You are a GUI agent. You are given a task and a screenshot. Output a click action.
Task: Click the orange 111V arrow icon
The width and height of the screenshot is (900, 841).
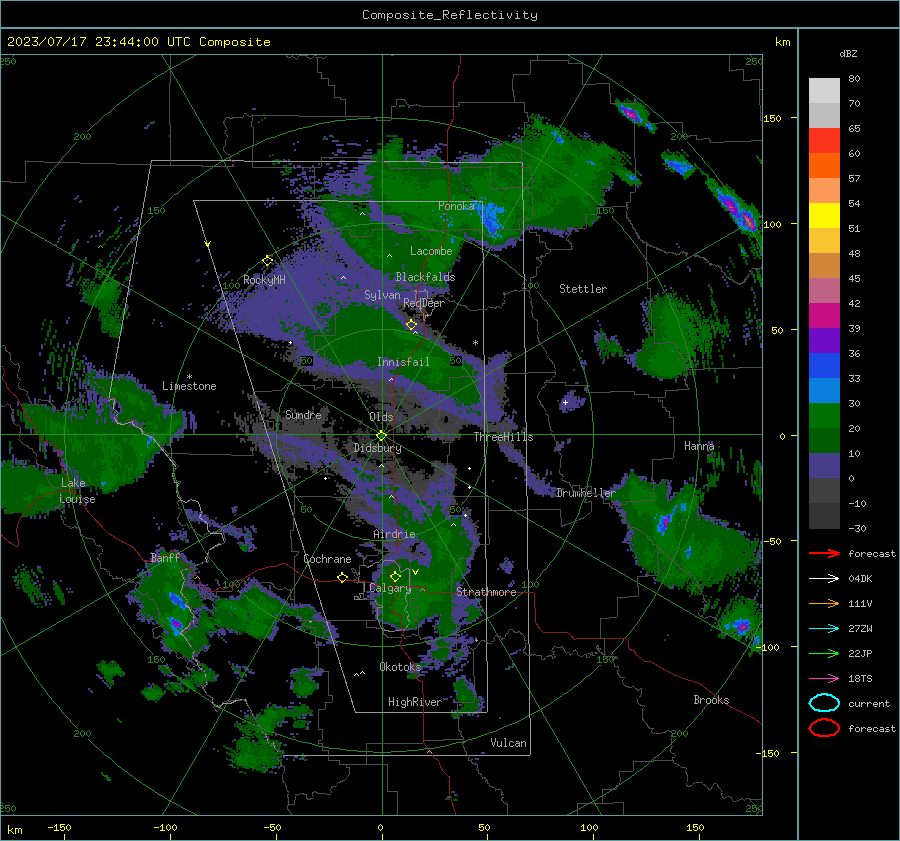[824, 603]
